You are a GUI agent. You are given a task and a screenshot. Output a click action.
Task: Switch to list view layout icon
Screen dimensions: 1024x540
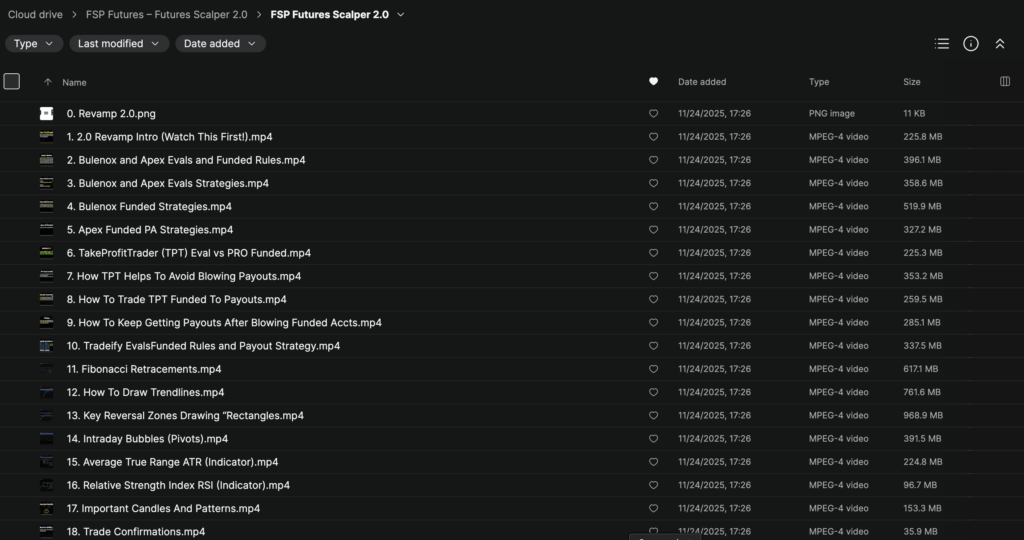tap(941, 43)
